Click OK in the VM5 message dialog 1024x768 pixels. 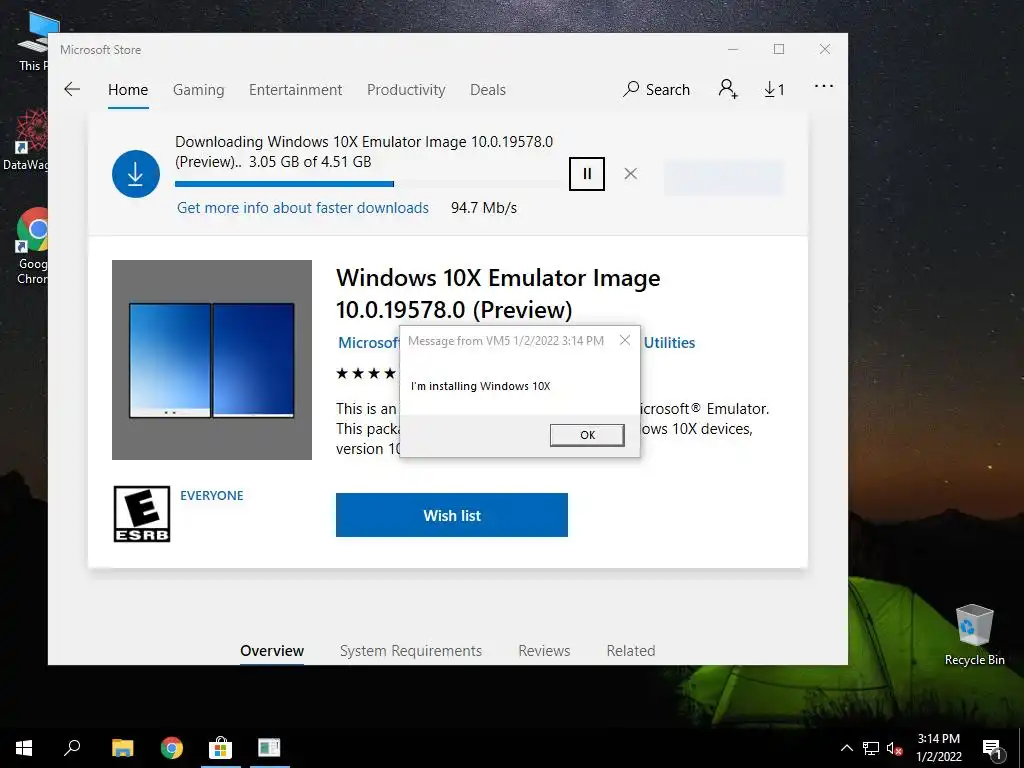pos(587,435)
